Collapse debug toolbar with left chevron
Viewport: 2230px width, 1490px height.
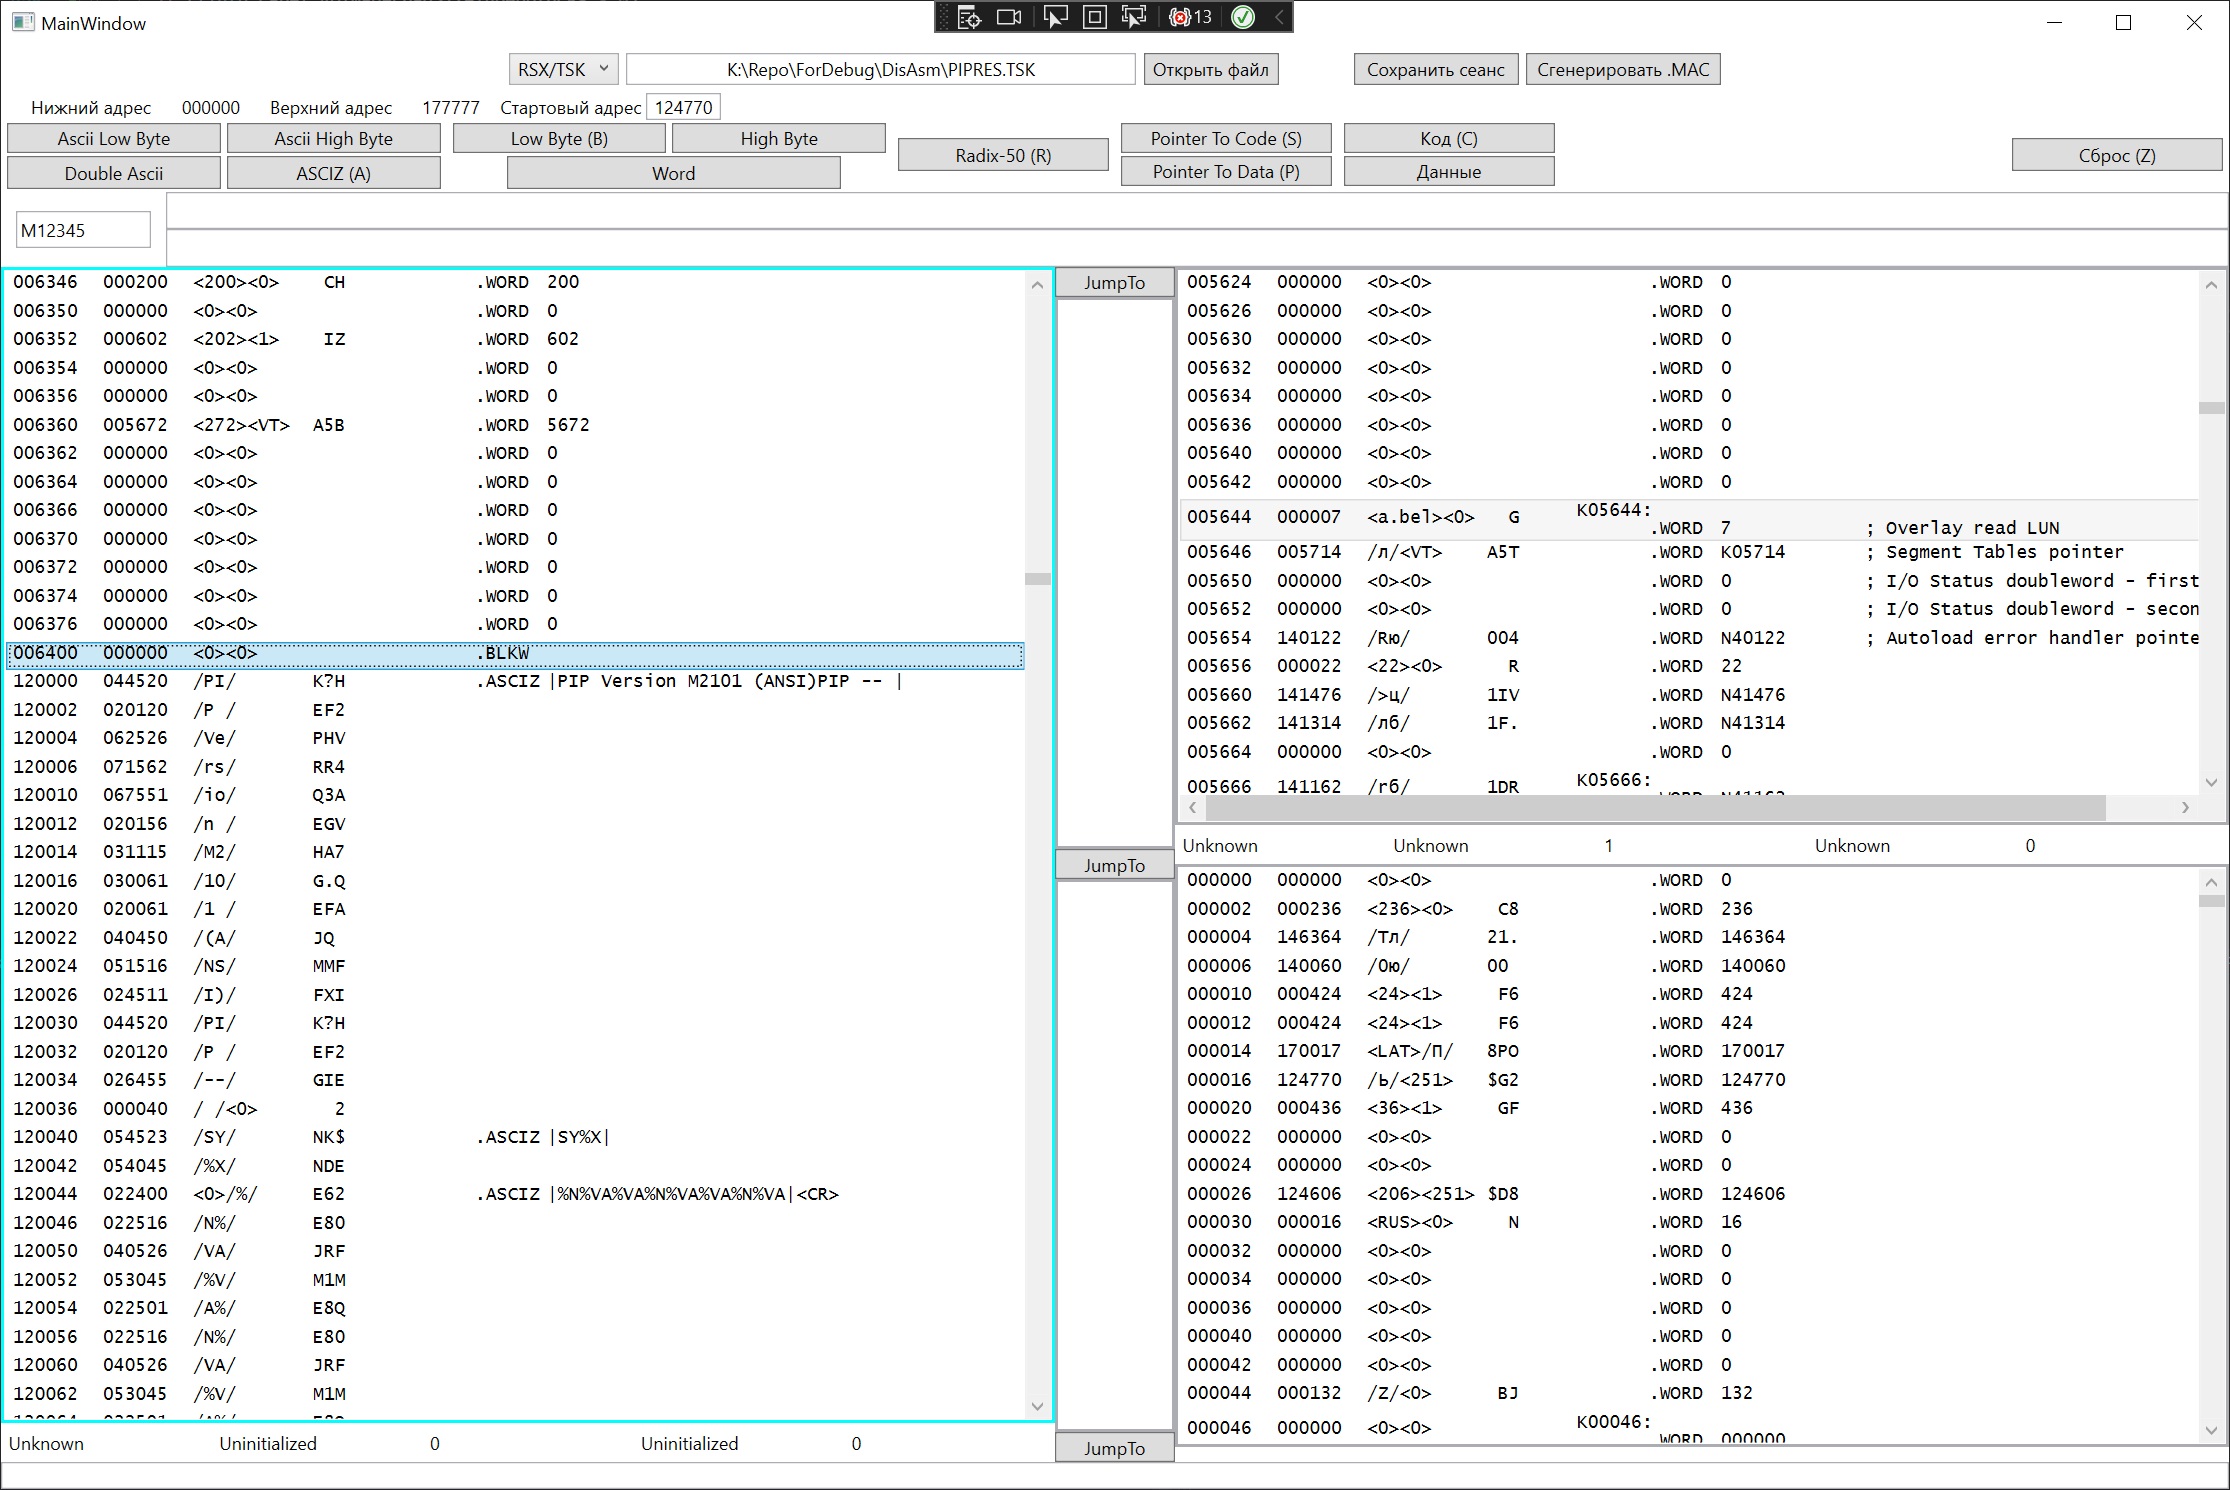[1279, 17]
